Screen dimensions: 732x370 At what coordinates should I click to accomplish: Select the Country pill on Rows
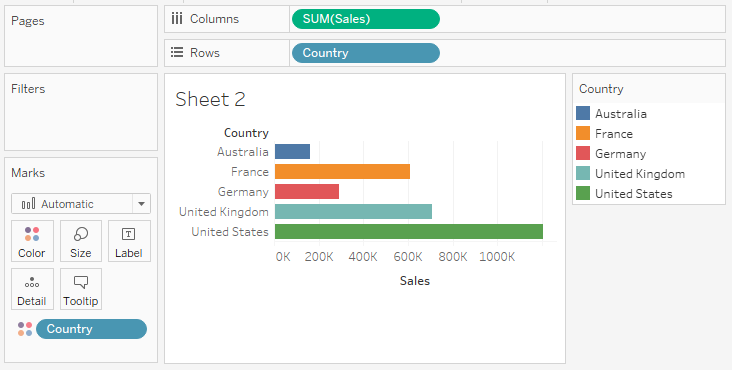tap(366, 53)
